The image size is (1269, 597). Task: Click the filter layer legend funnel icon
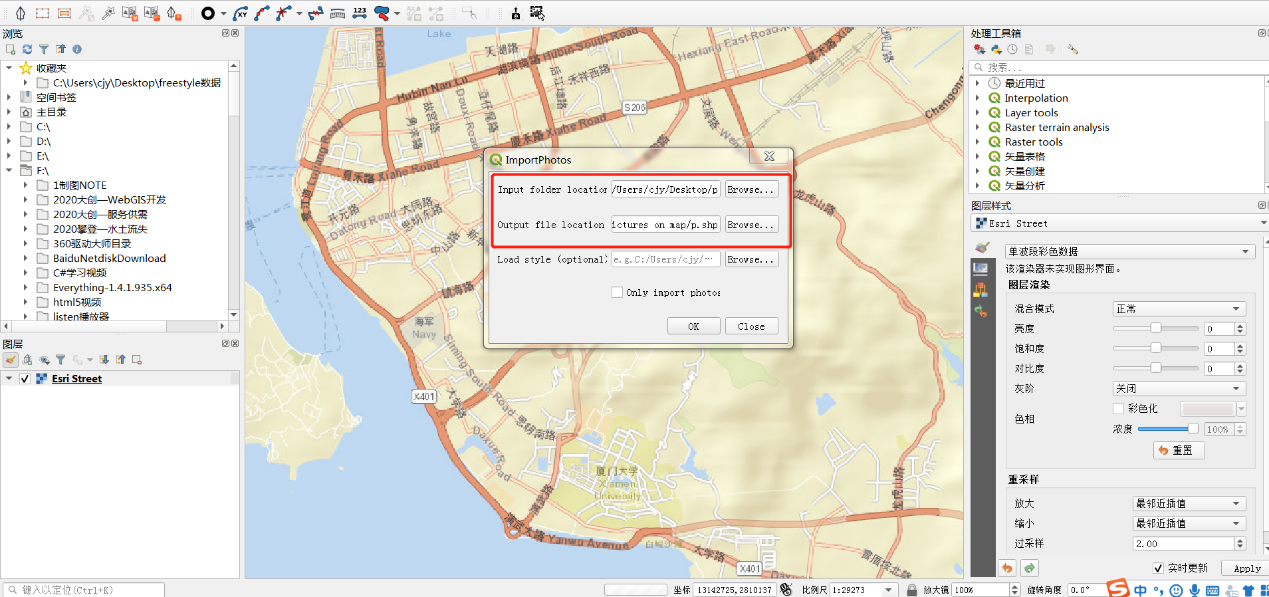pos(60,359)
